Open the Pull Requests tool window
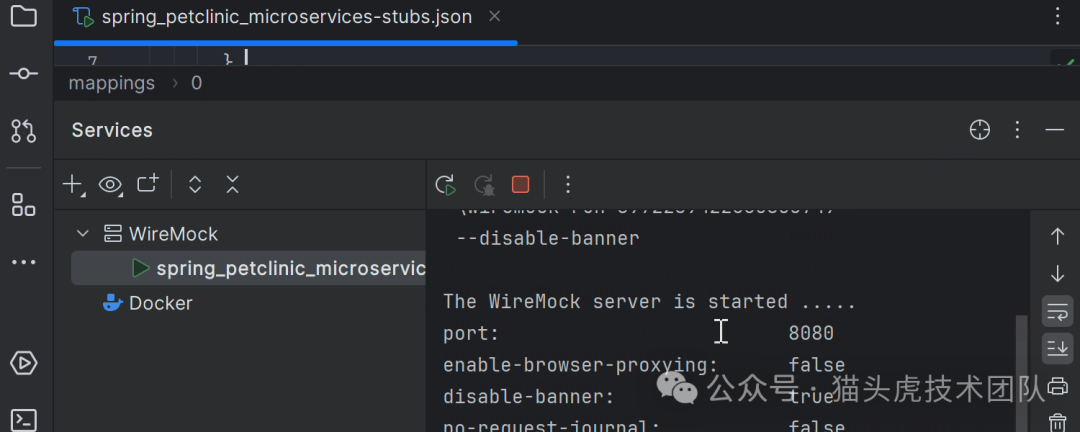This screenshot has width=1080, height=432. click(x=23, y=130)
